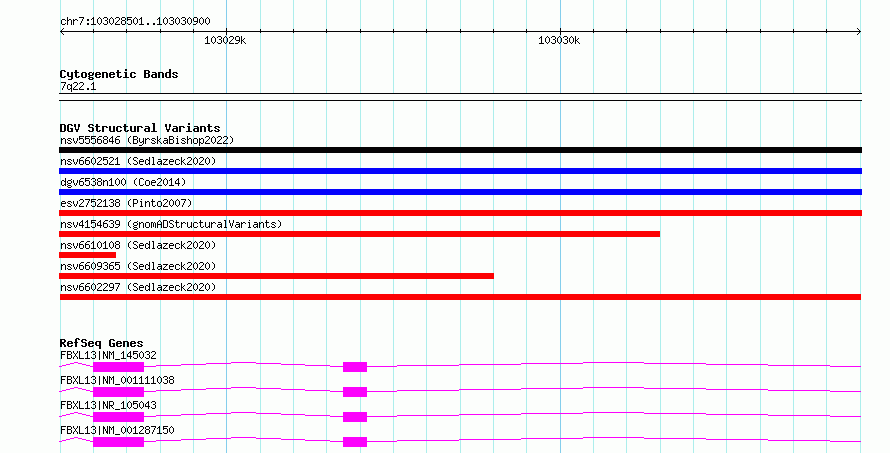
Task: Click the red bar of esv2752138
Action: pos(460,213)
